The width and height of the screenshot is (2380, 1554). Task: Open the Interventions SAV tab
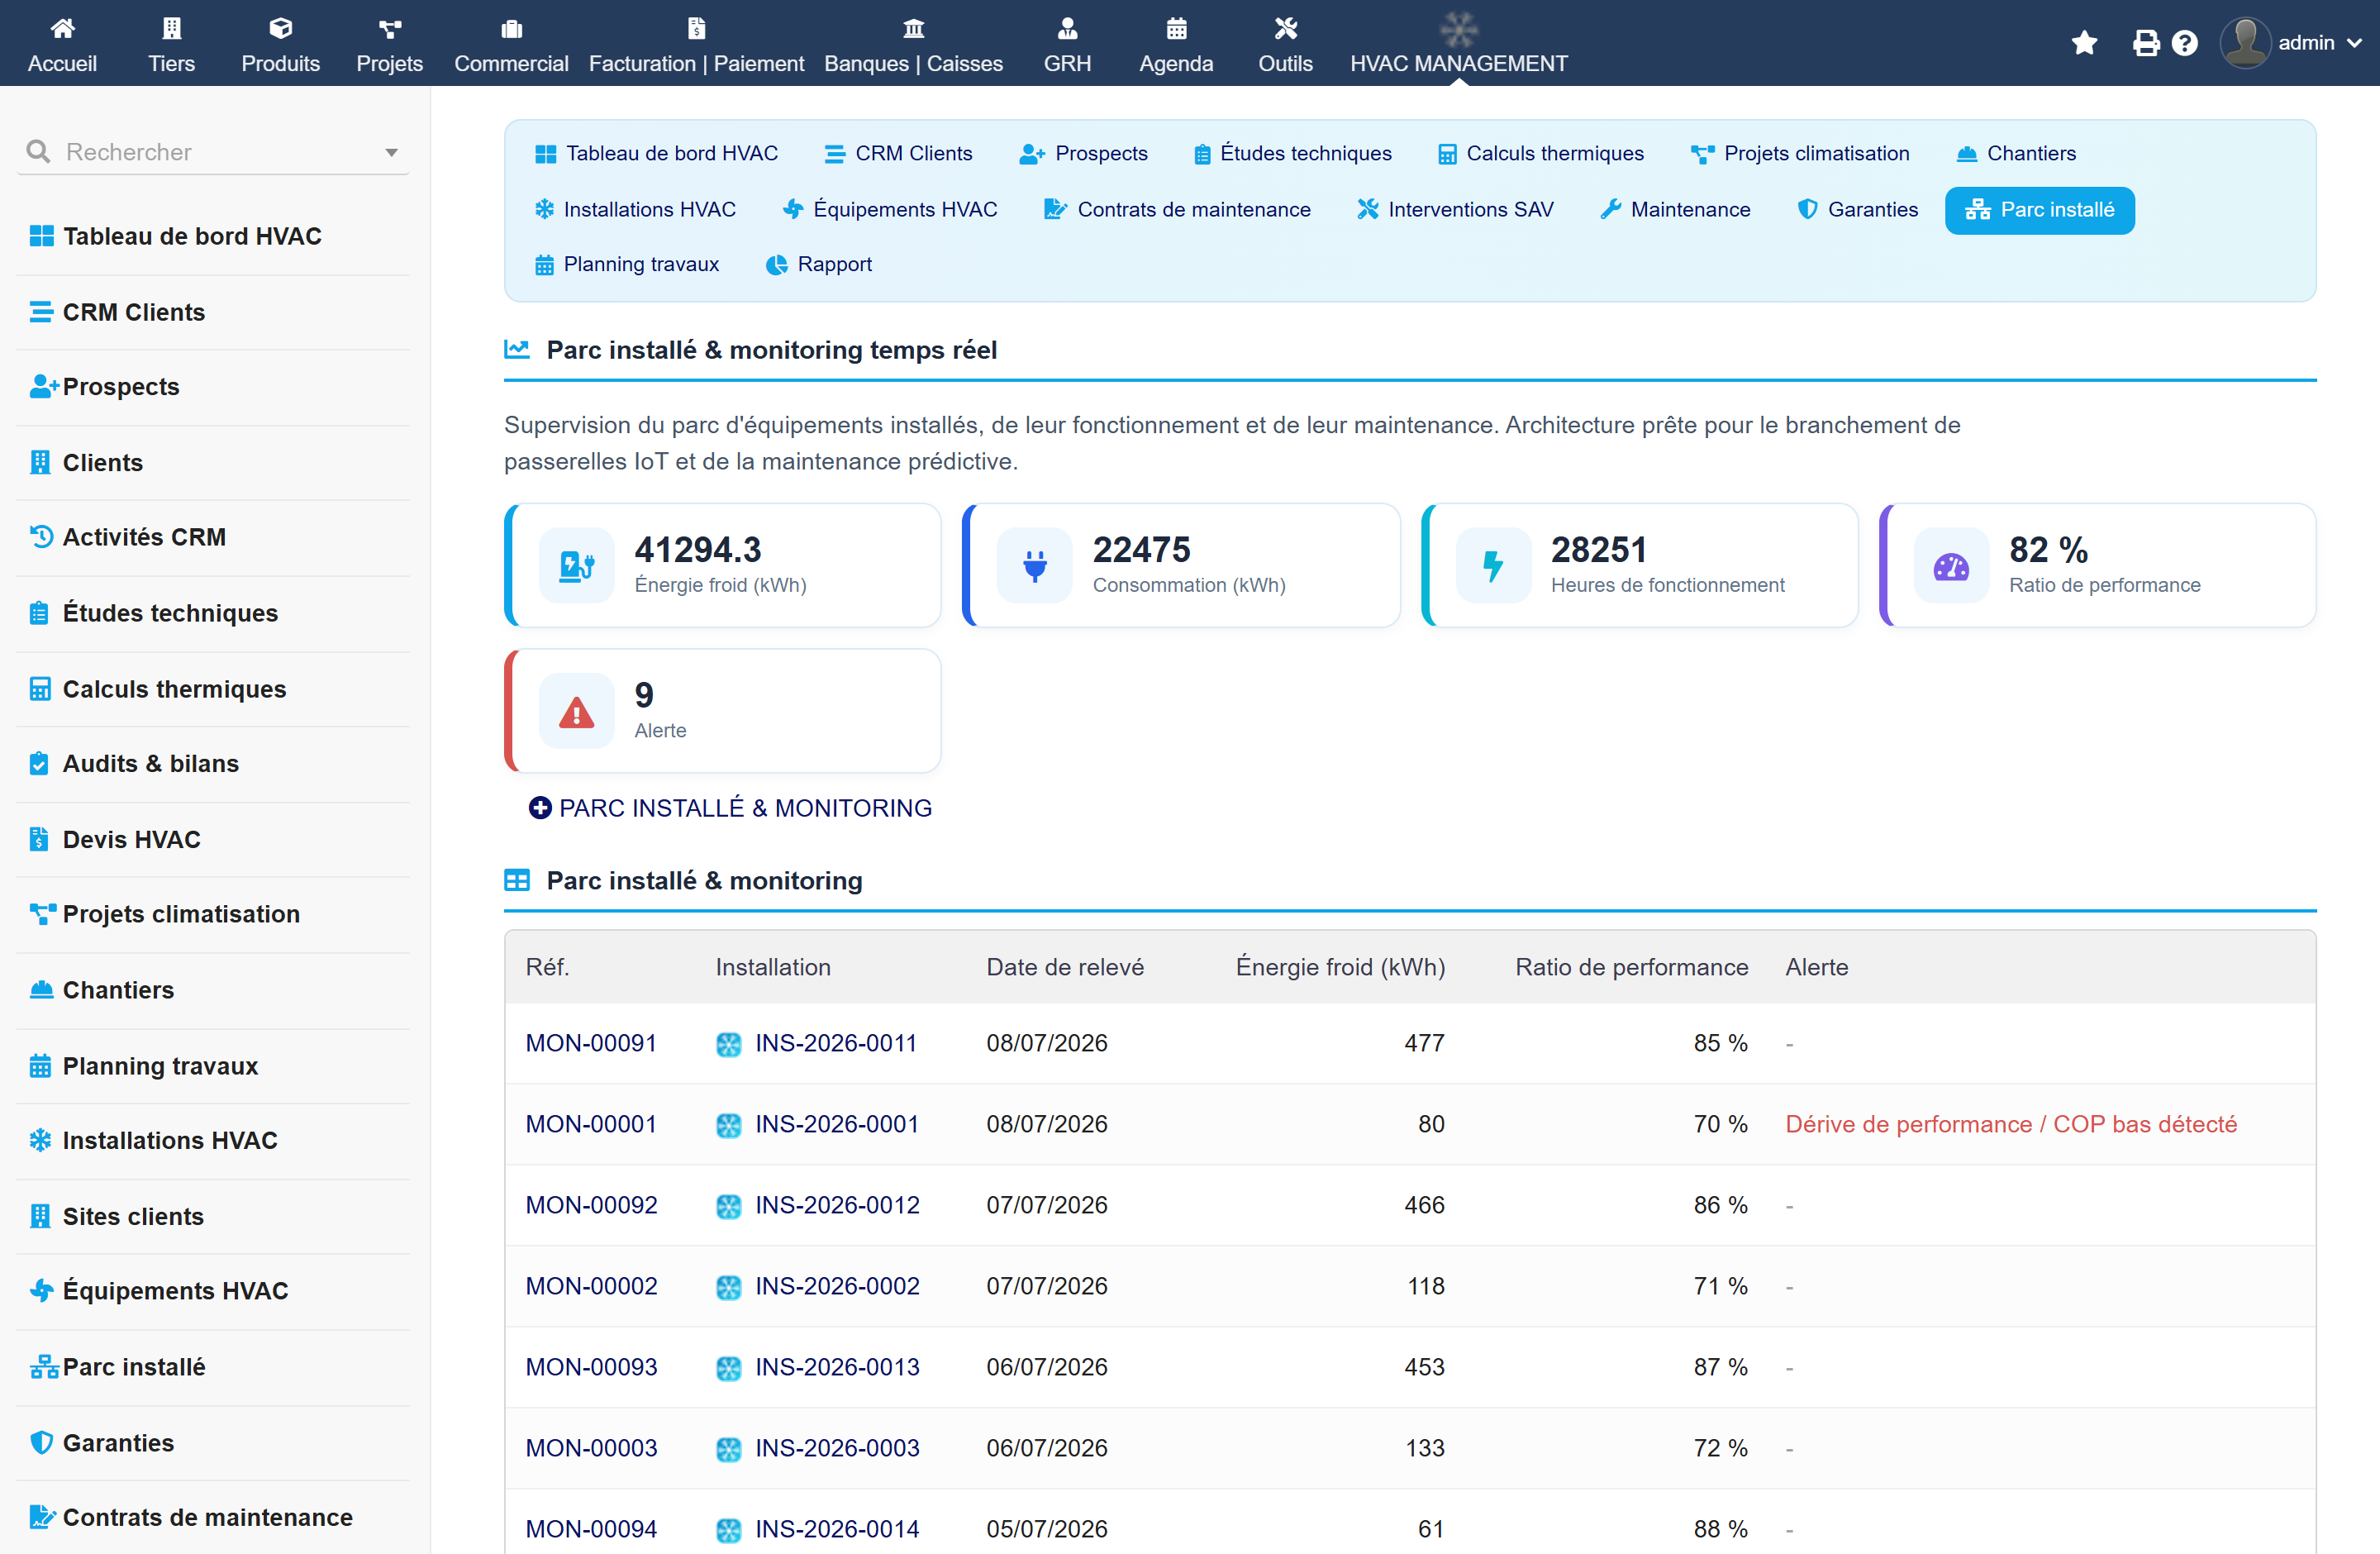tap(1455, 209)
